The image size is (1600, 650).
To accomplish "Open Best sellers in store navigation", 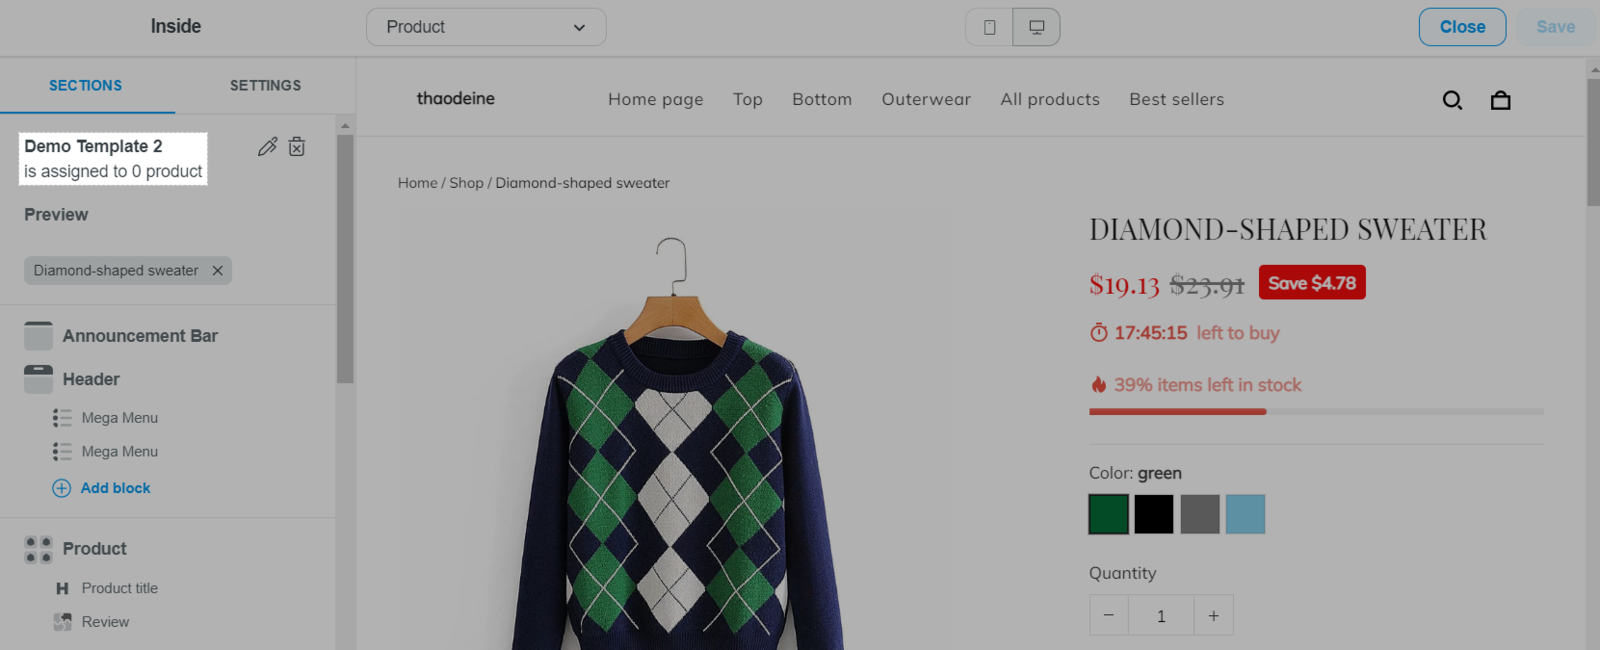I will pos(1176,99).
